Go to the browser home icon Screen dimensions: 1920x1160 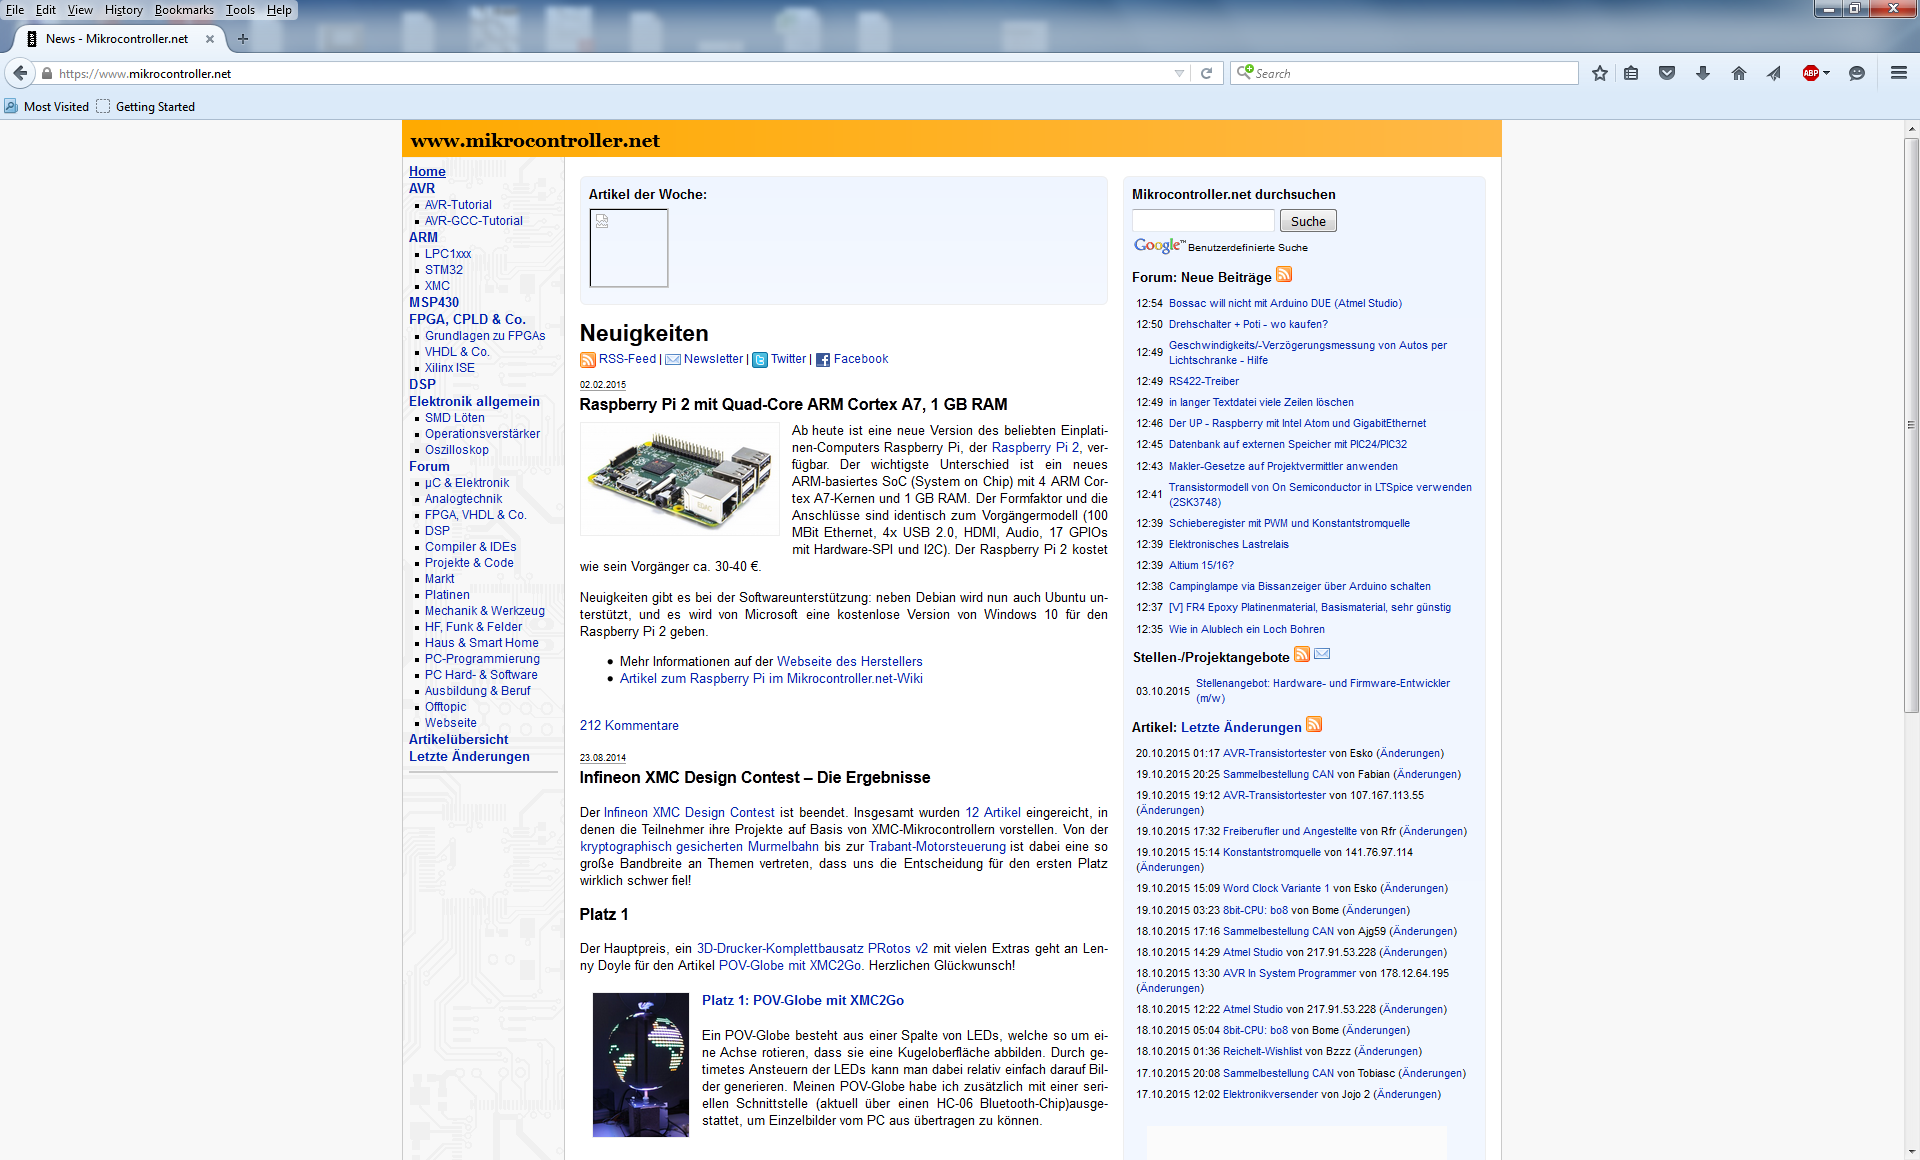point(1739,73)
